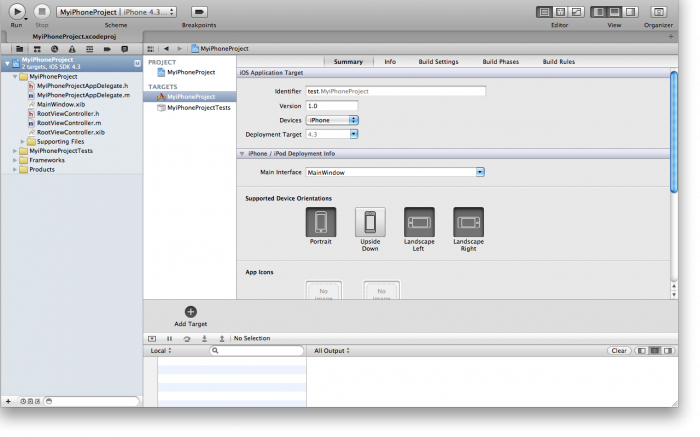Toggle the Portrait orientation

click(x=320, y=222)
